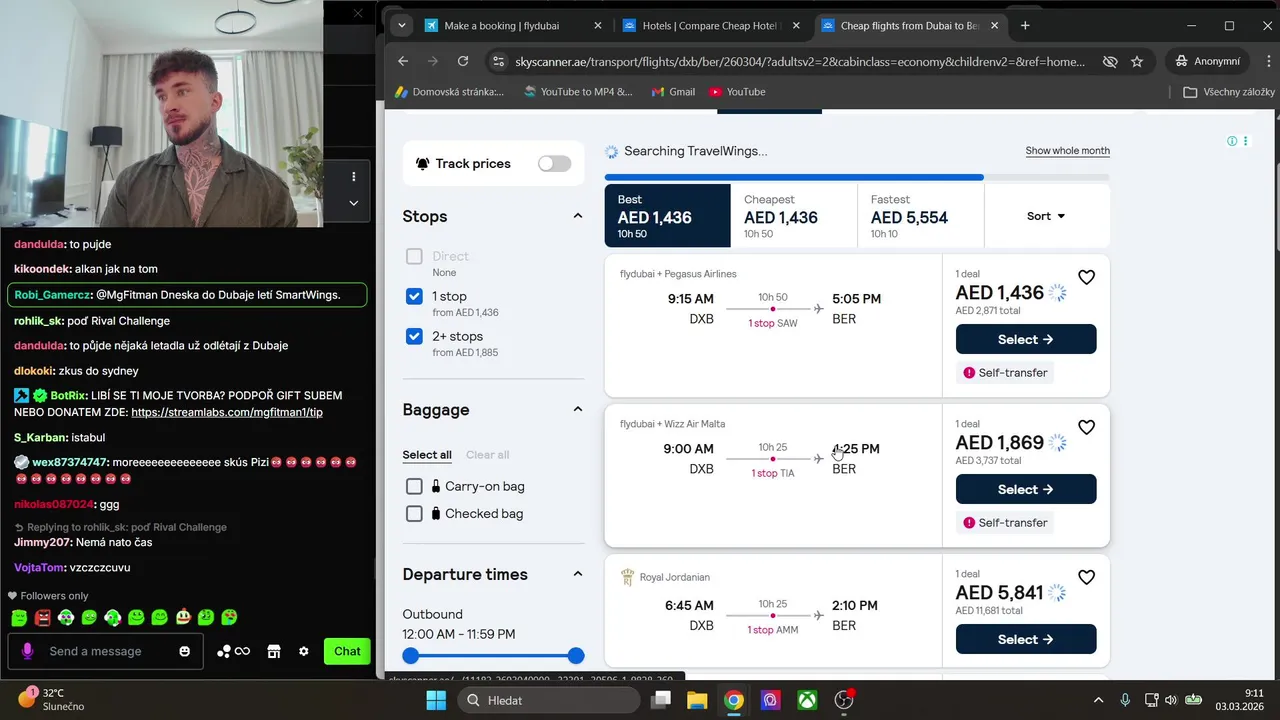Open the chat shop icon

click(x=273, y=651)
